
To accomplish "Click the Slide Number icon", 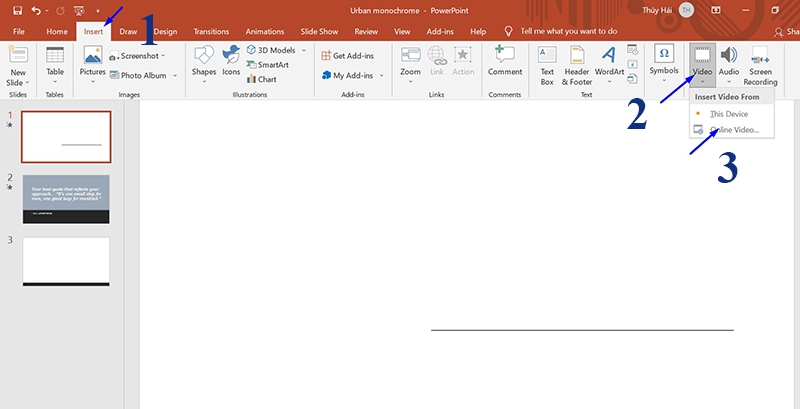I will click(633, 64).
